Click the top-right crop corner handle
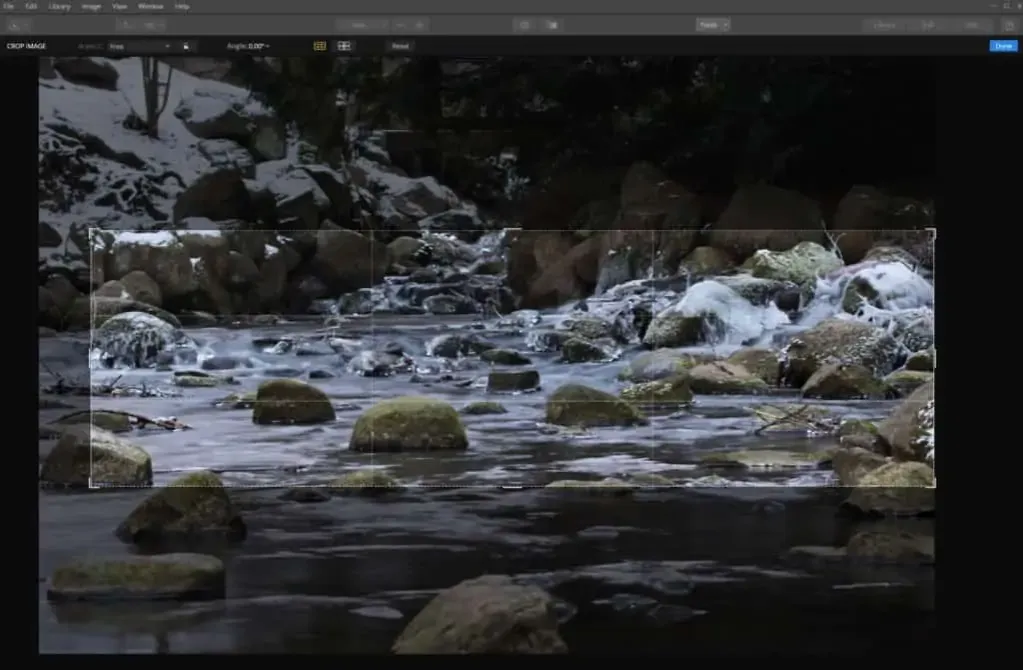1023x670 pixels. [933, 231]
